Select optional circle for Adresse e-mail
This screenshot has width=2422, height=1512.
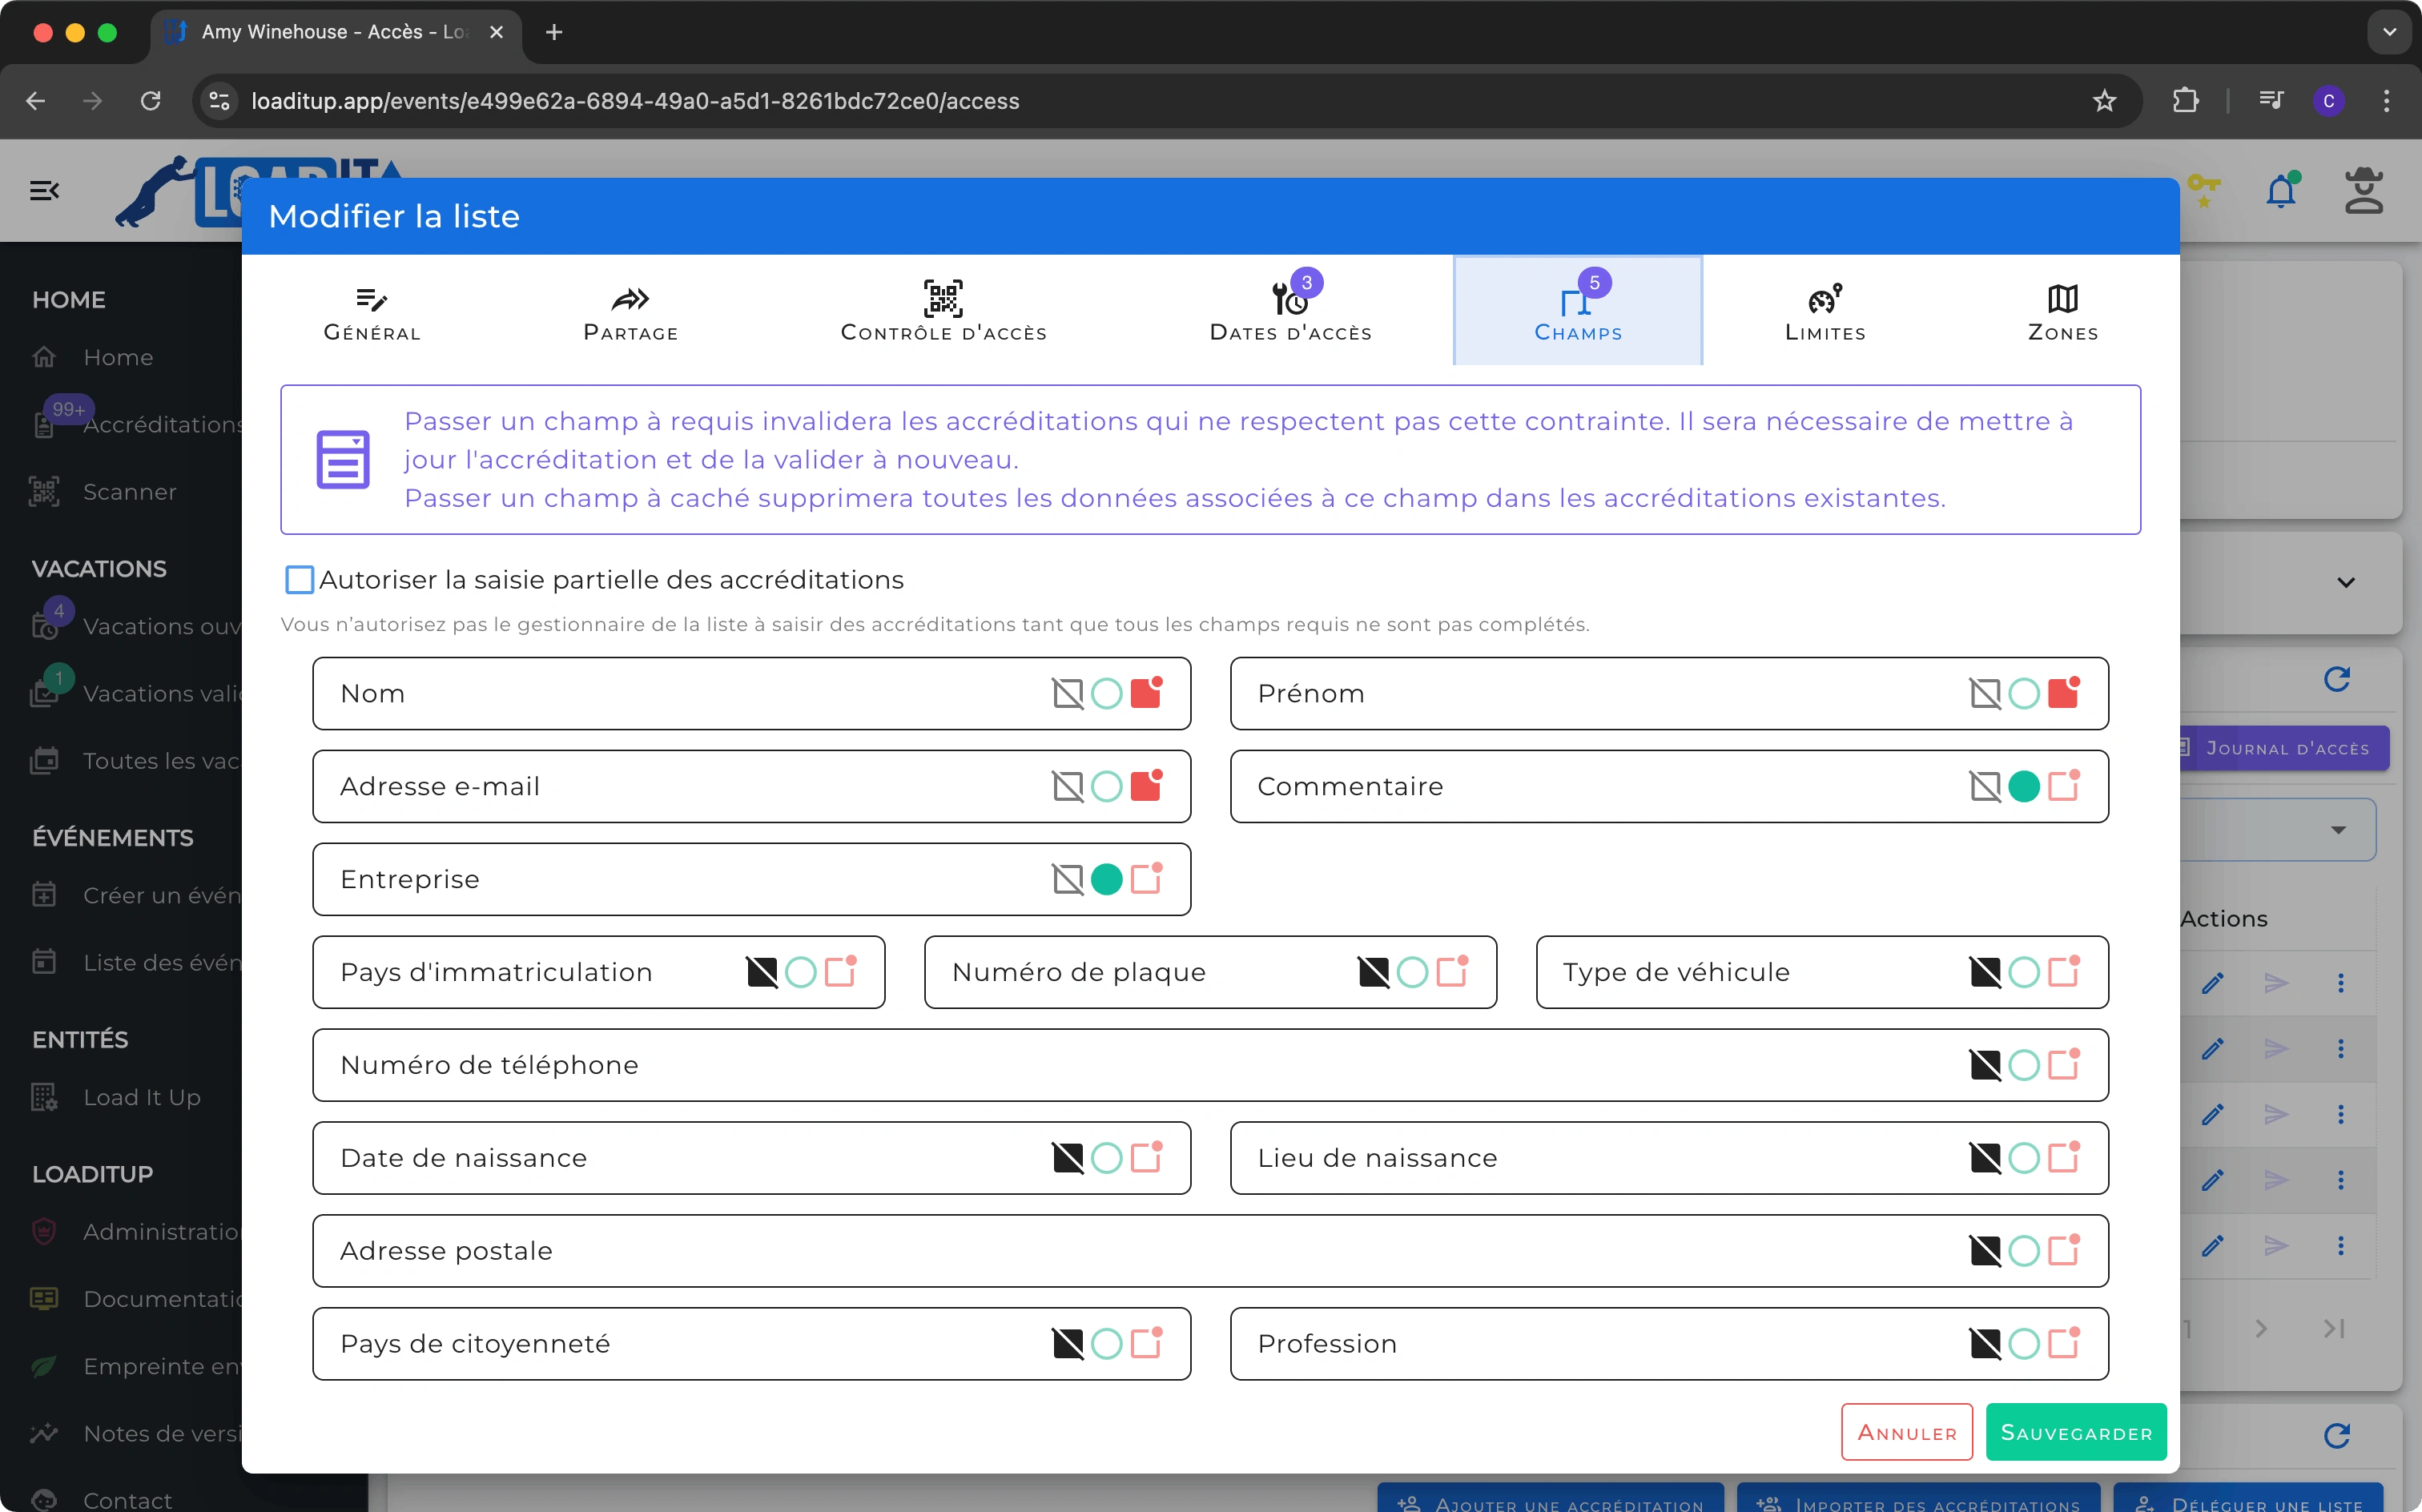[1106, 786]
